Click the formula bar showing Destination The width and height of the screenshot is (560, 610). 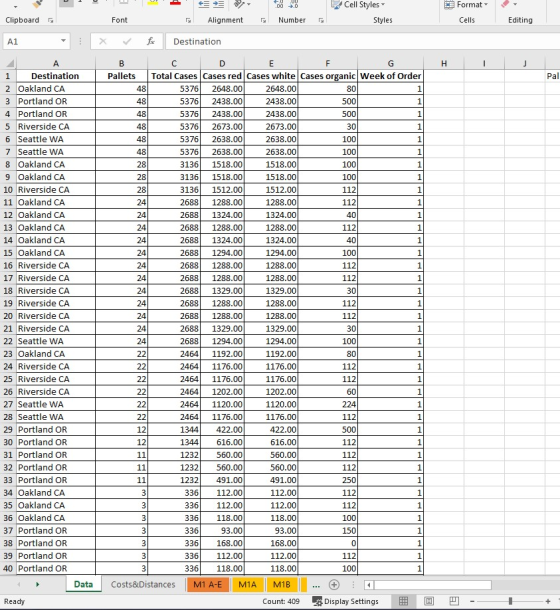362,41
